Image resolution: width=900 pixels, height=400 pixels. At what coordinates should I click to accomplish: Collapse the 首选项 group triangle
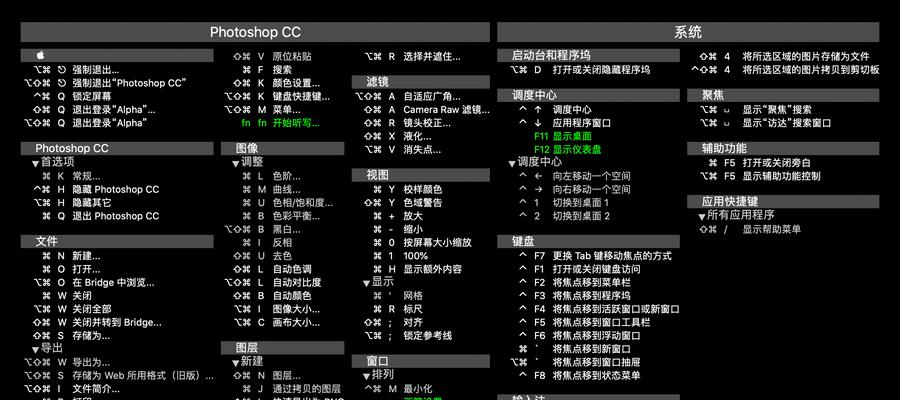coord(36,164)
